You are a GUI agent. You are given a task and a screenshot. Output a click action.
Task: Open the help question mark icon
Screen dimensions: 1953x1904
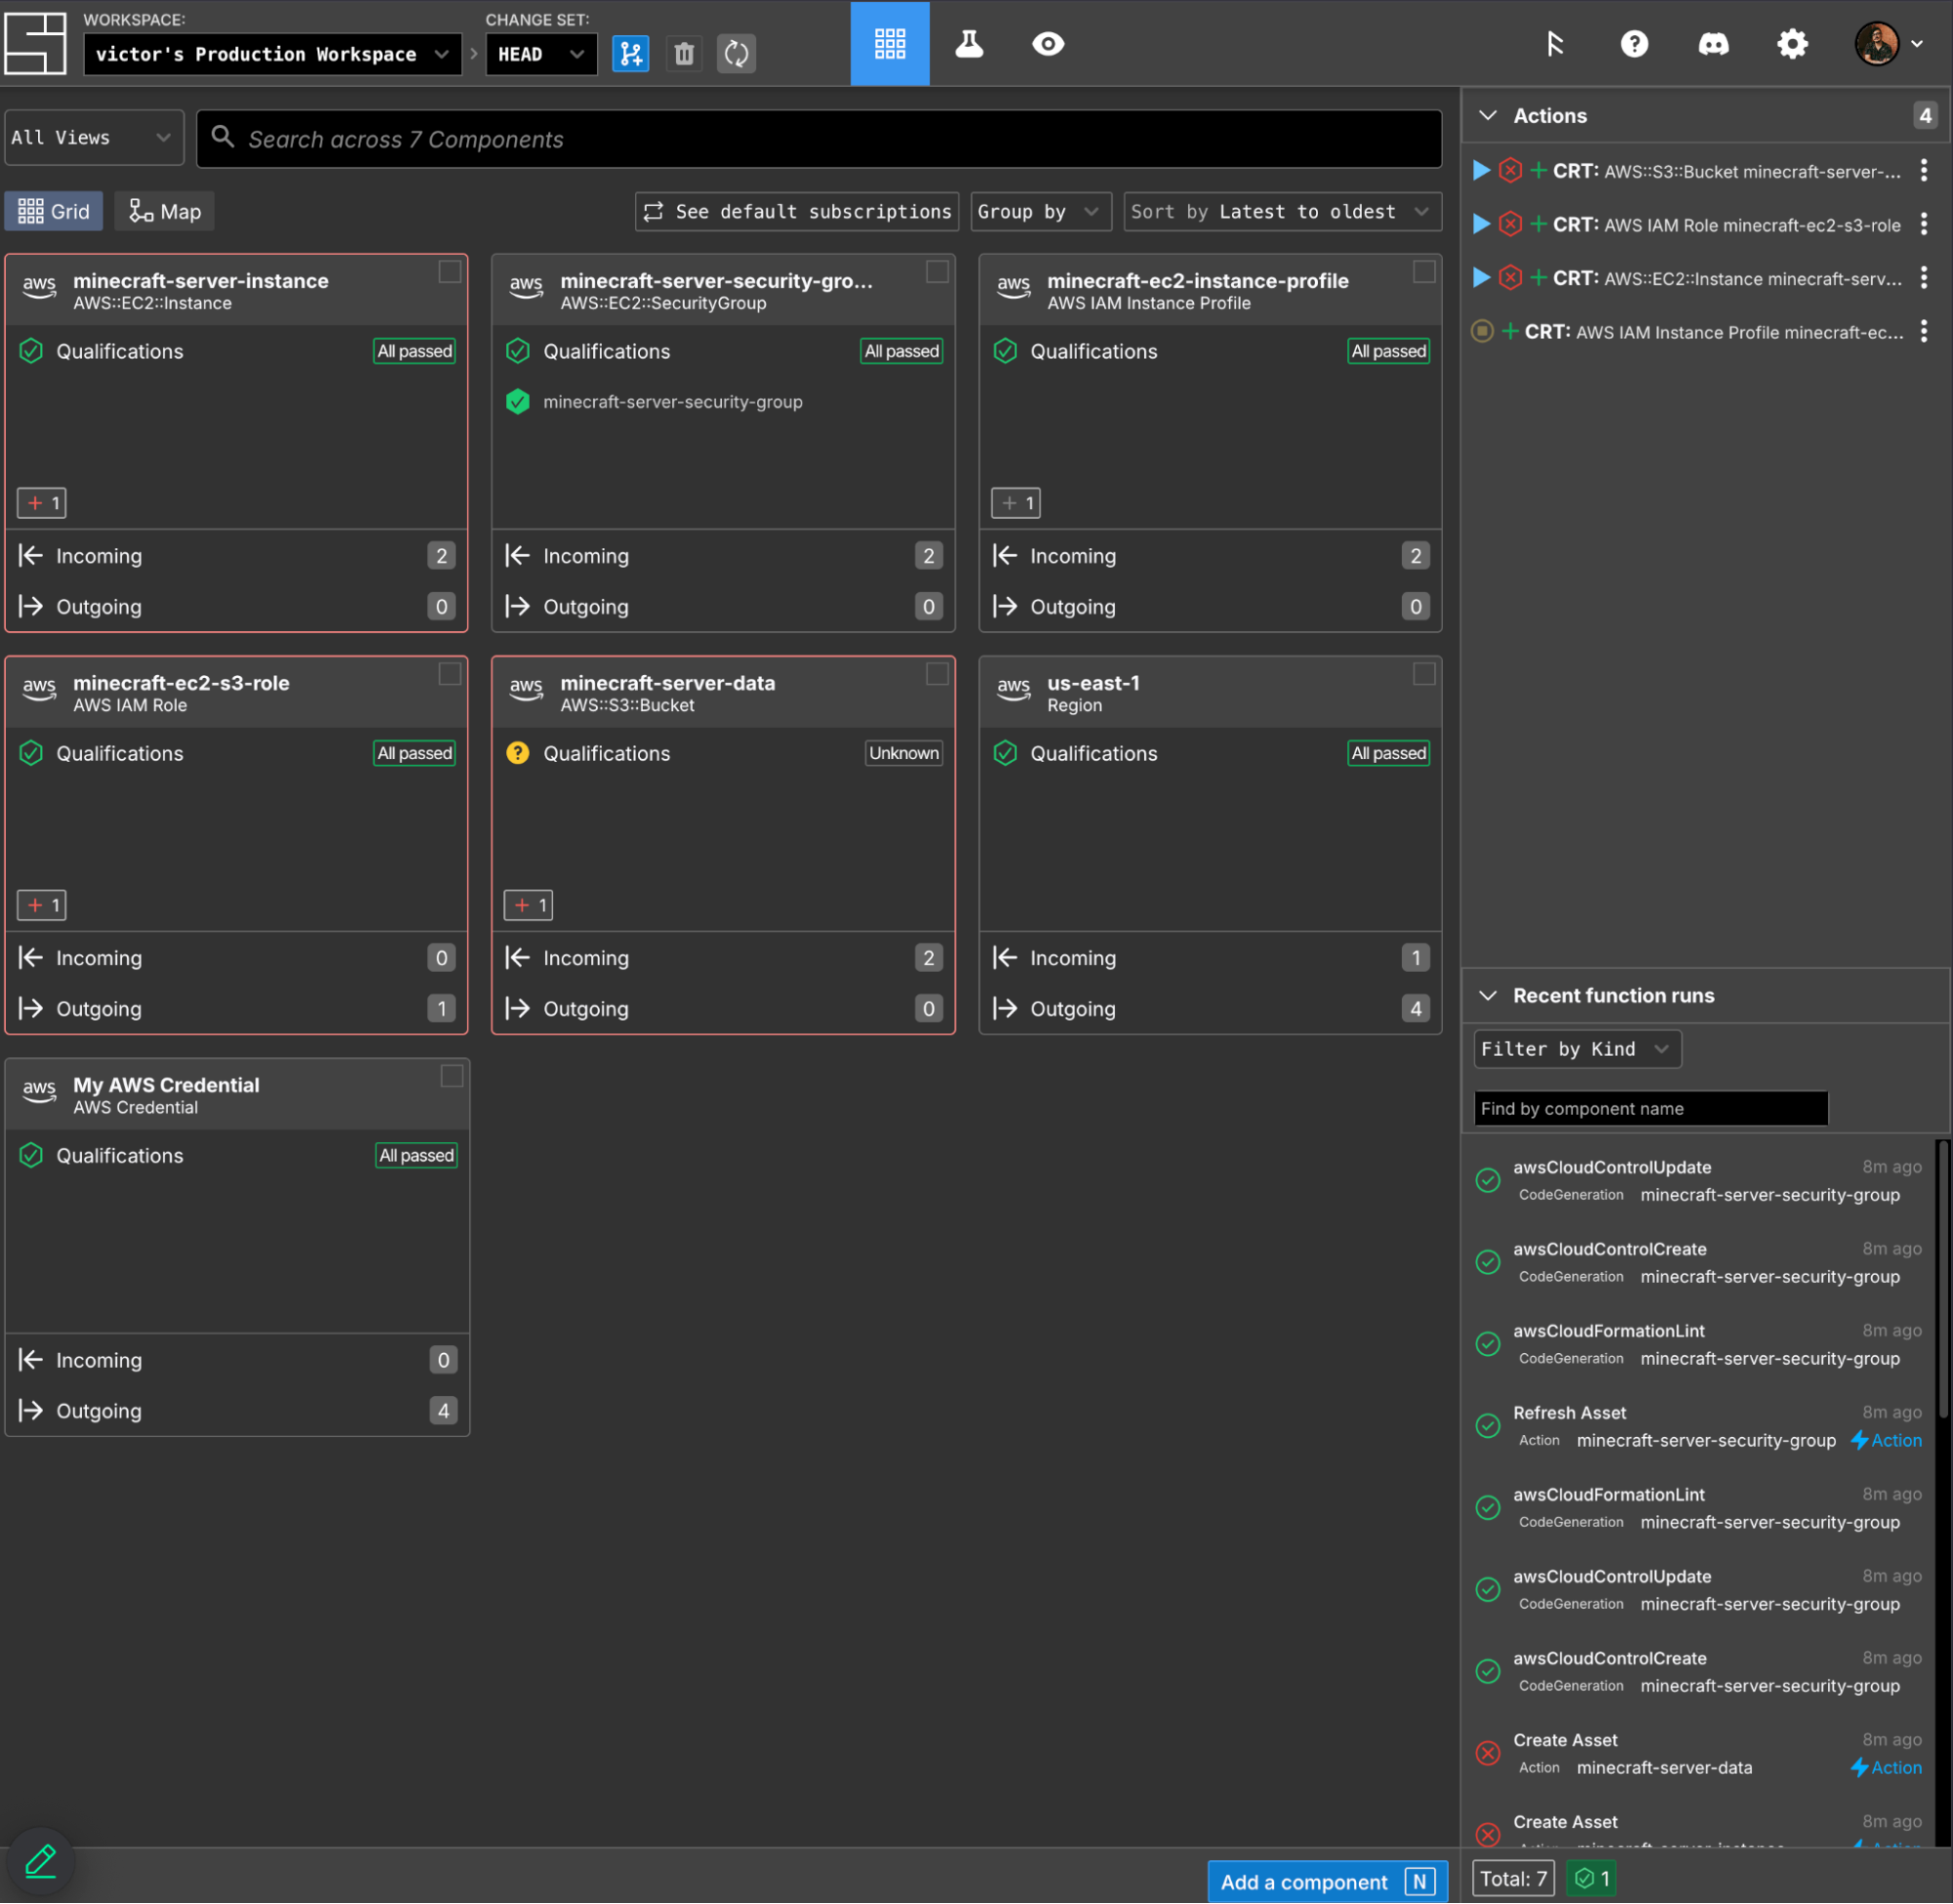1634,43
